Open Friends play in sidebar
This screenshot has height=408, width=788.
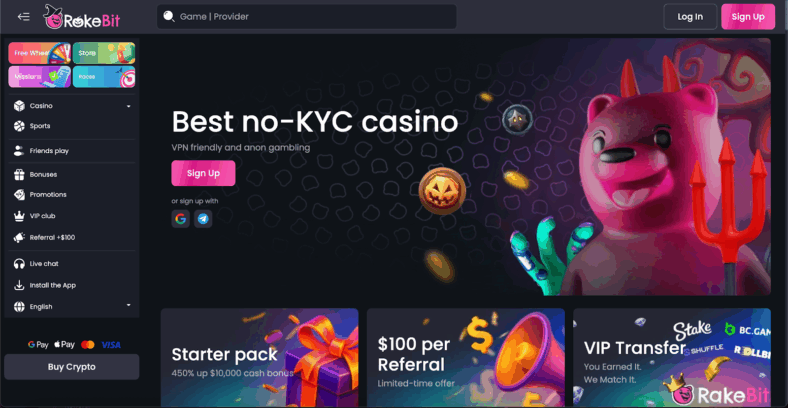[x=72, y=151]
